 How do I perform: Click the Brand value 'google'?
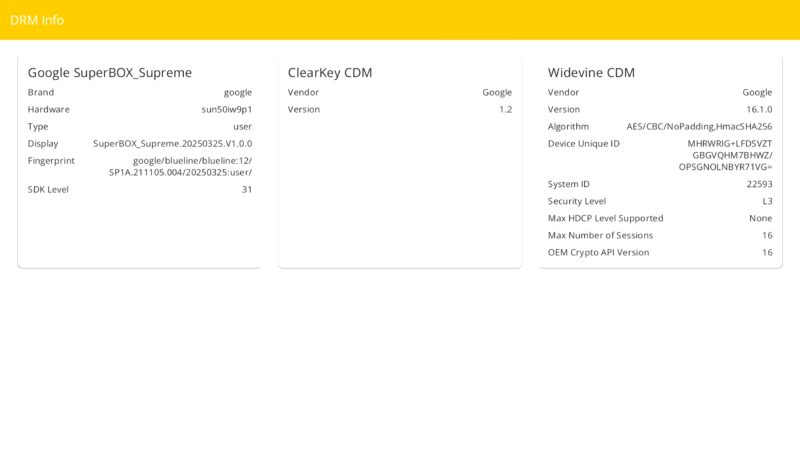(238, 92)
